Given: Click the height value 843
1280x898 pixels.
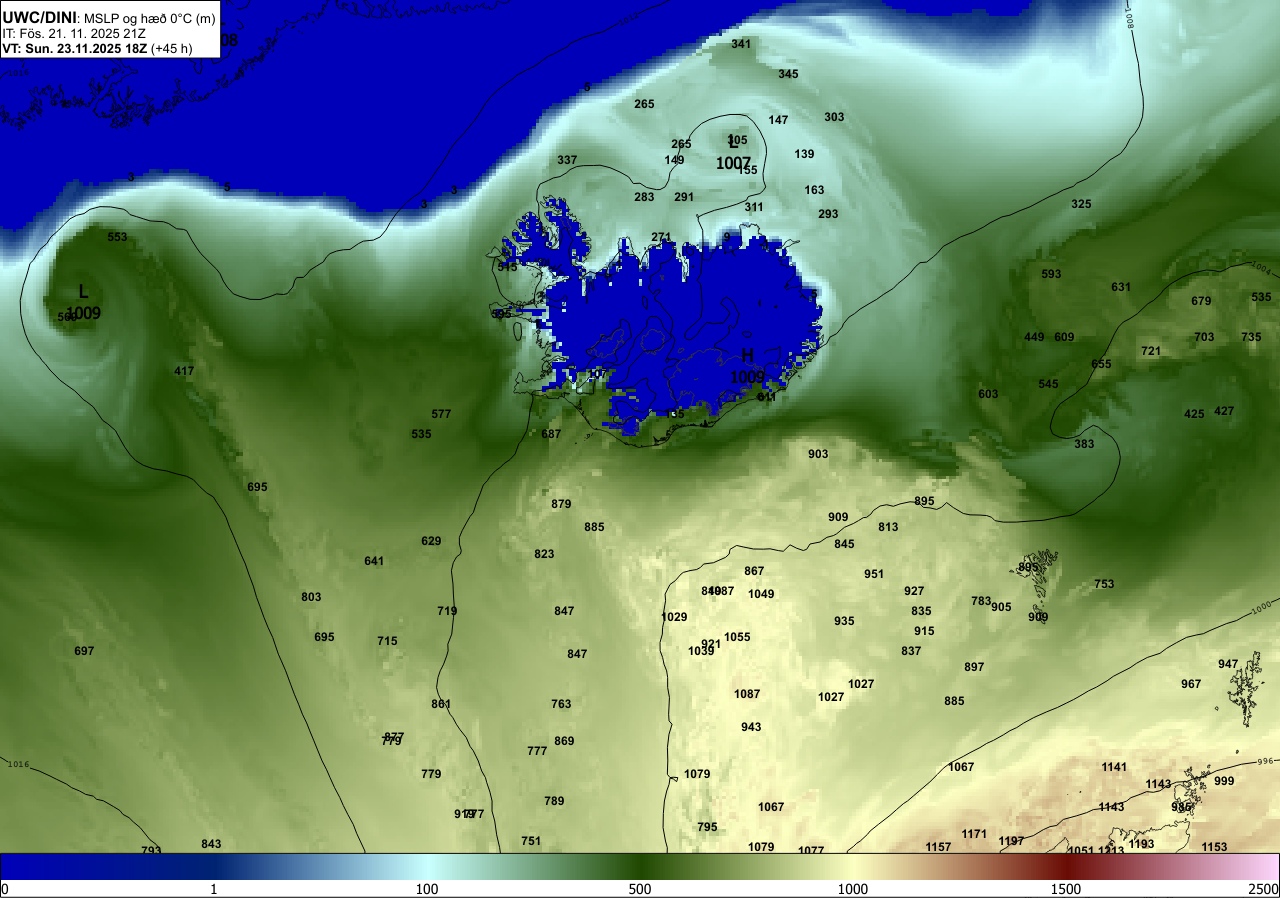Looking at the screenshot, I should click(x=211, y=844).
